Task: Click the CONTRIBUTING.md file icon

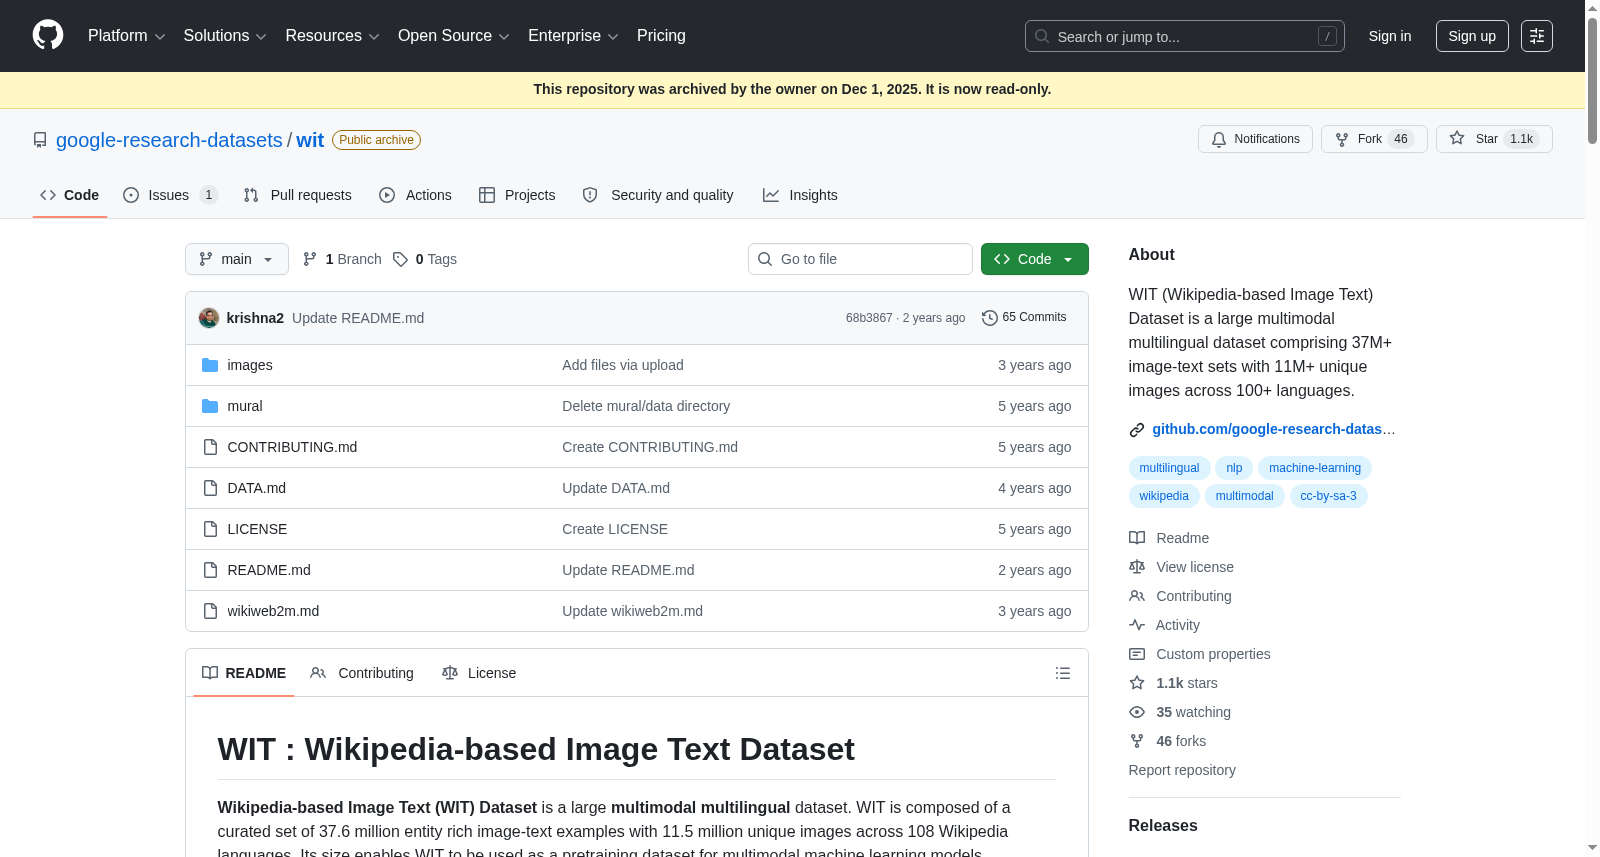Action: pos(210,447)
